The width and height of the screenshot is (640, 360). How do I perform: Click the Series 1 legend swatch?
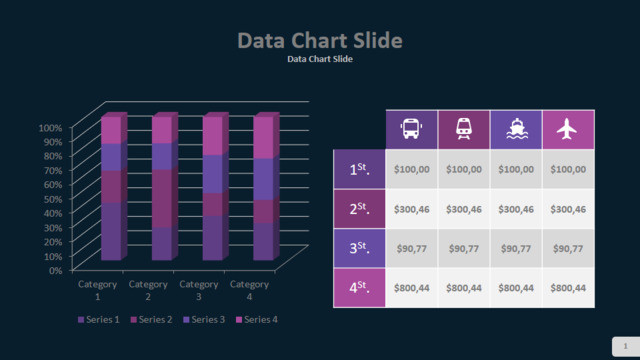coord(81,320)
